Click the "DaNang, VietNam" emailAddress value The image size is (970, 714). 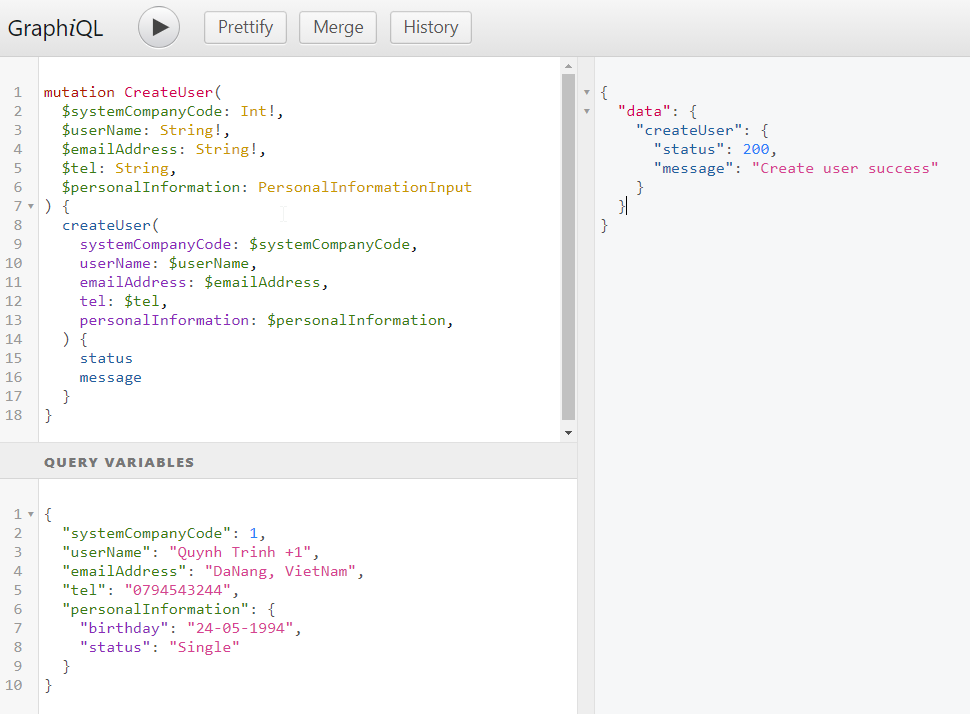(282, 571)
